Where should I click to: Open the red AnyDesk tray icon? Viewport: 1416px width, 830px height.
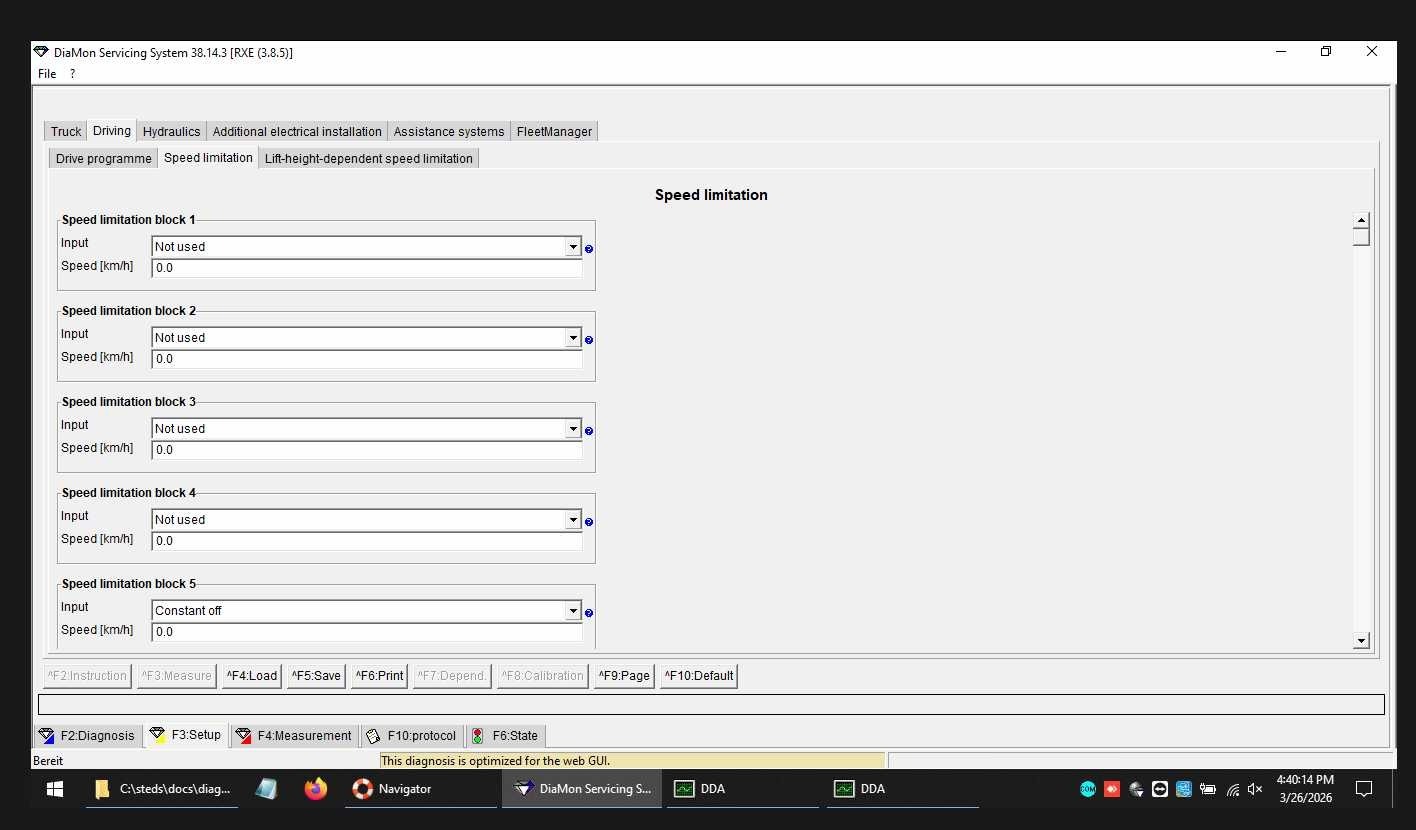[1112, 789]
